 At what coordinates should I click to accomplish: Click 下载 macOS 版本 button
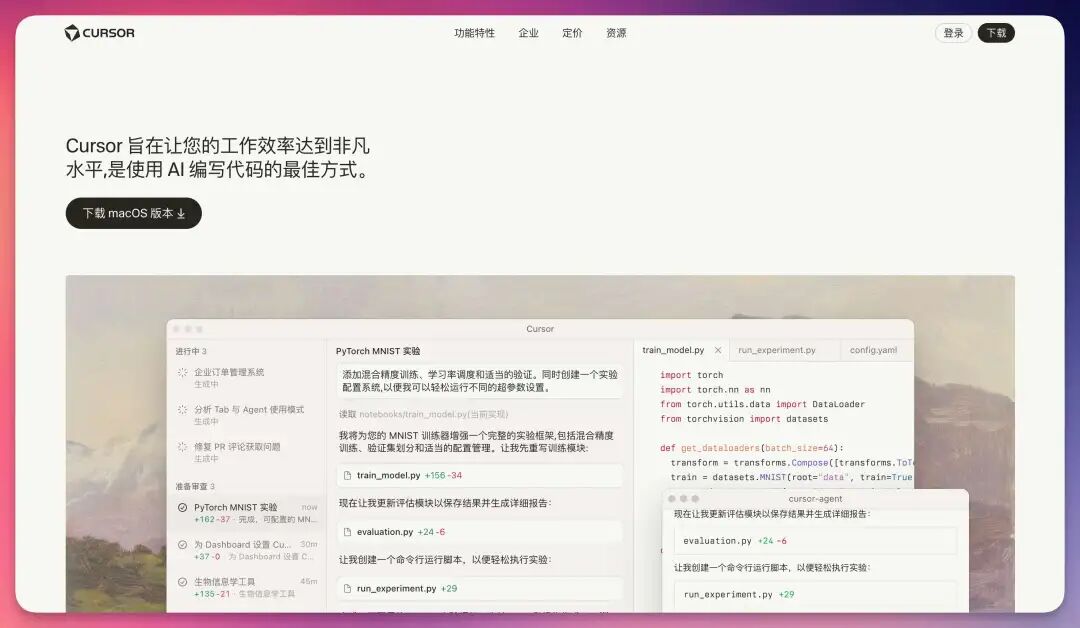(x=133, y=213)
